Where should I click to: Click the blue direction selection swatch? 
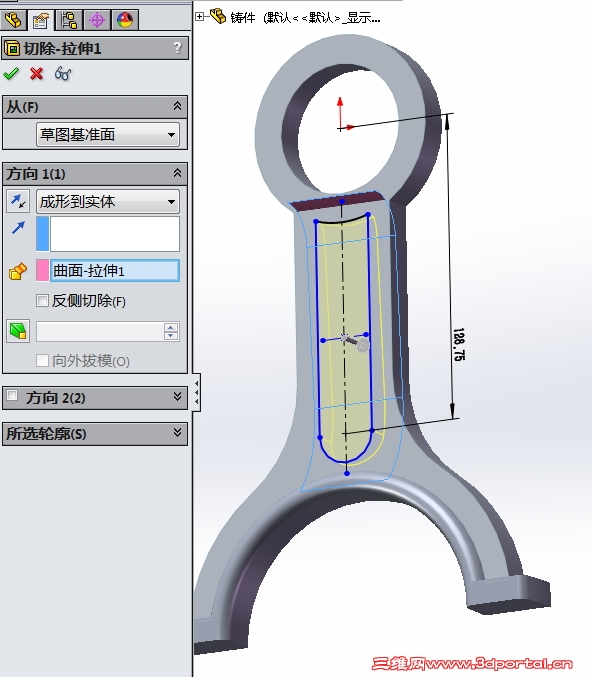click(x=42, y=234)
